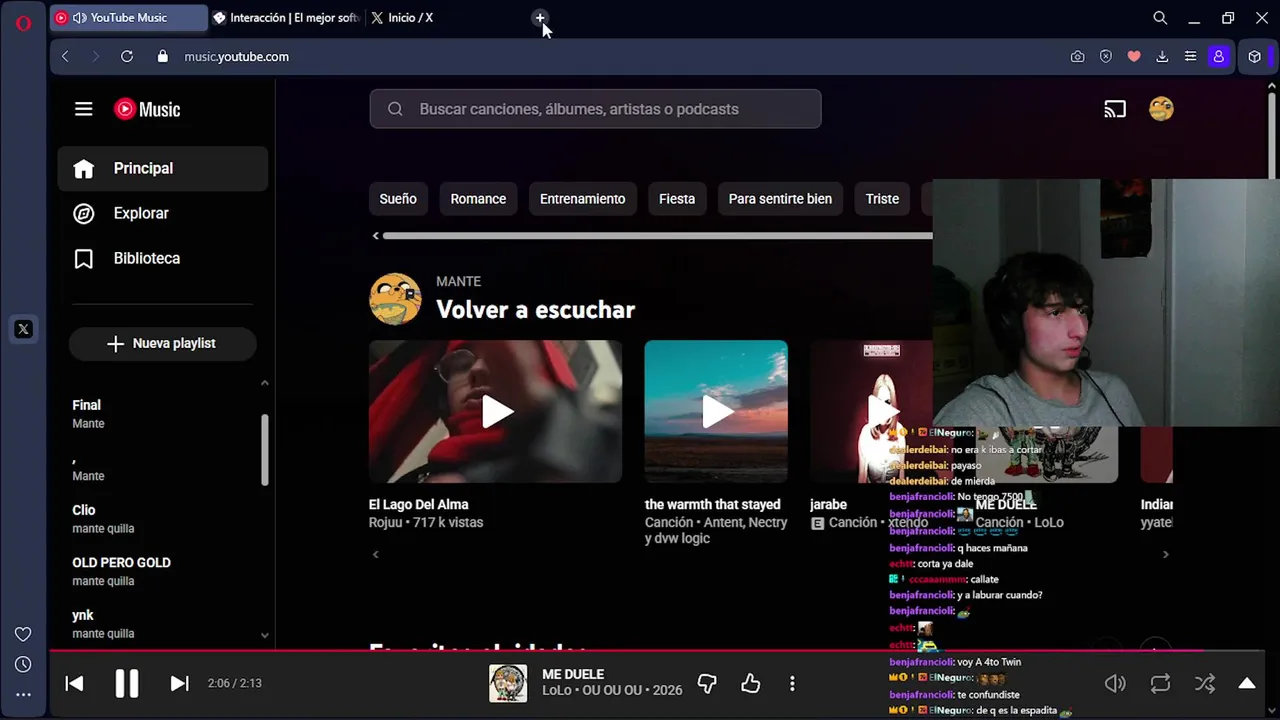Viewport: 1280px width, 720px height.
Task: Create a Nueva playlist
Action: (x=163, y=343)
